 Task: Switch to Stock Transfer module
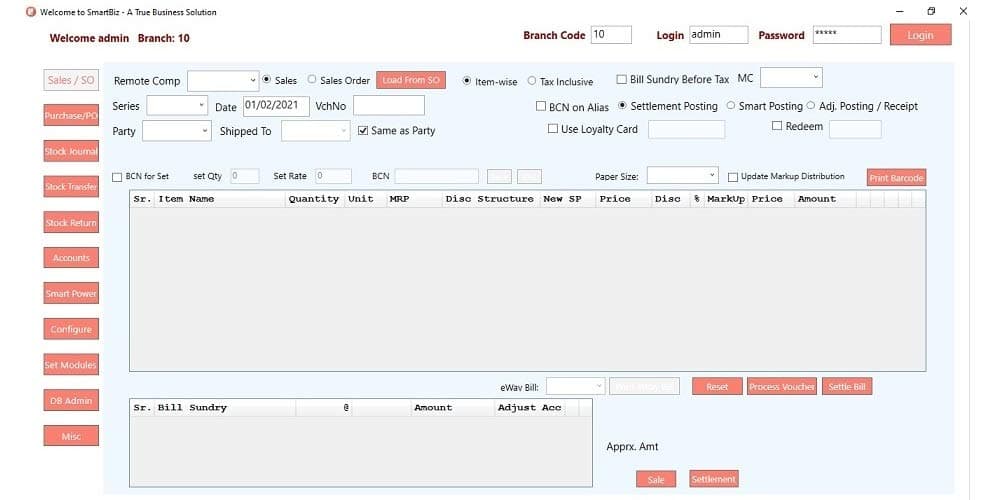pos(71,187)
